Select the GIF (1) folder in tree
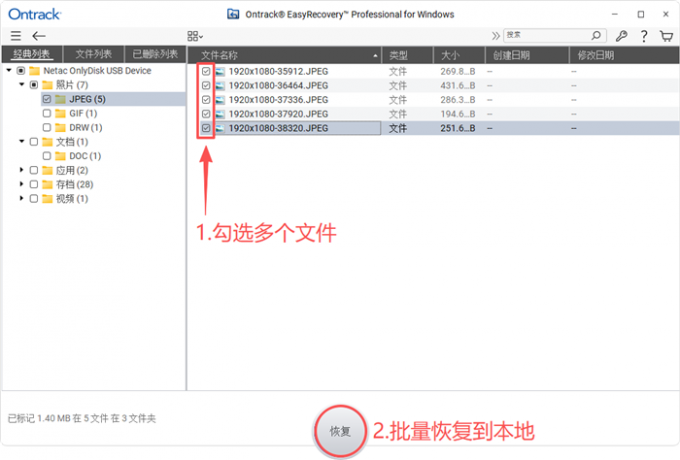Viewport: 680px width, 460px height. pos(83,113)
